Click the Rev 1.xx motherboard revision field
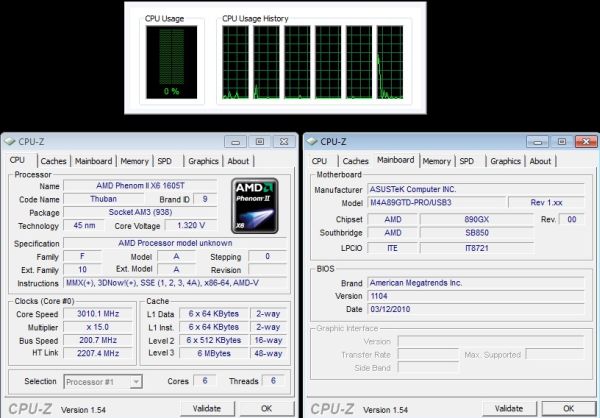The width and height of the screenshot is (600, 418). coord(546,202)
